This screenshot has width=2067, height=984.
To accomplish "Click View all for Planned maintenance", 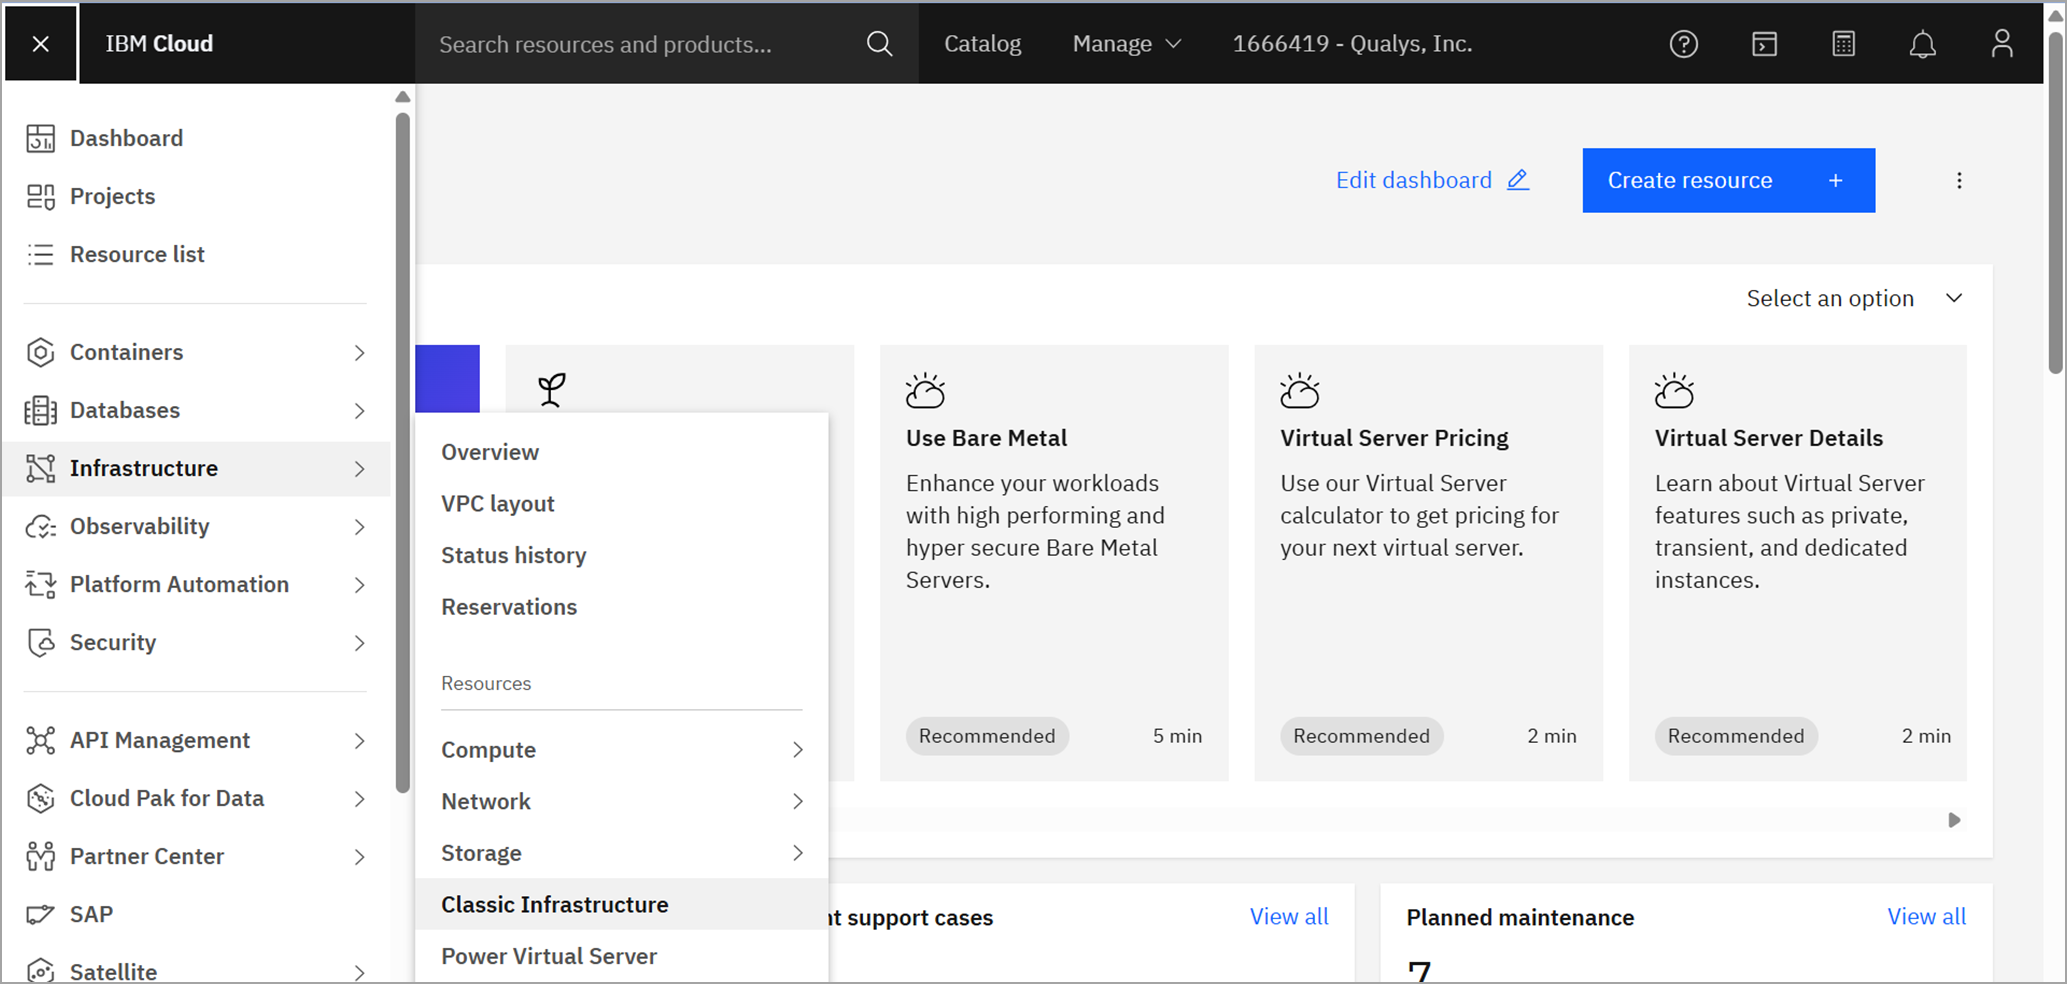I will [1925, 916].
